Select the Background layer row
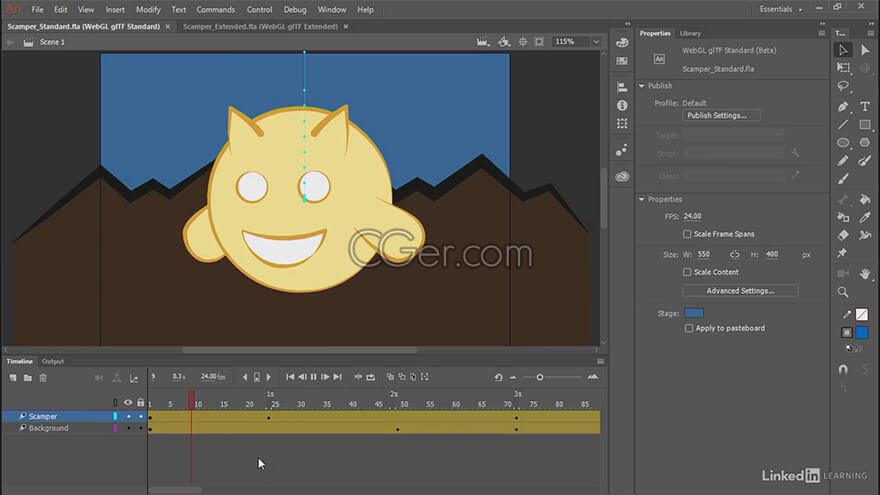The image size is (880, 495). click(x=74, y=428)
